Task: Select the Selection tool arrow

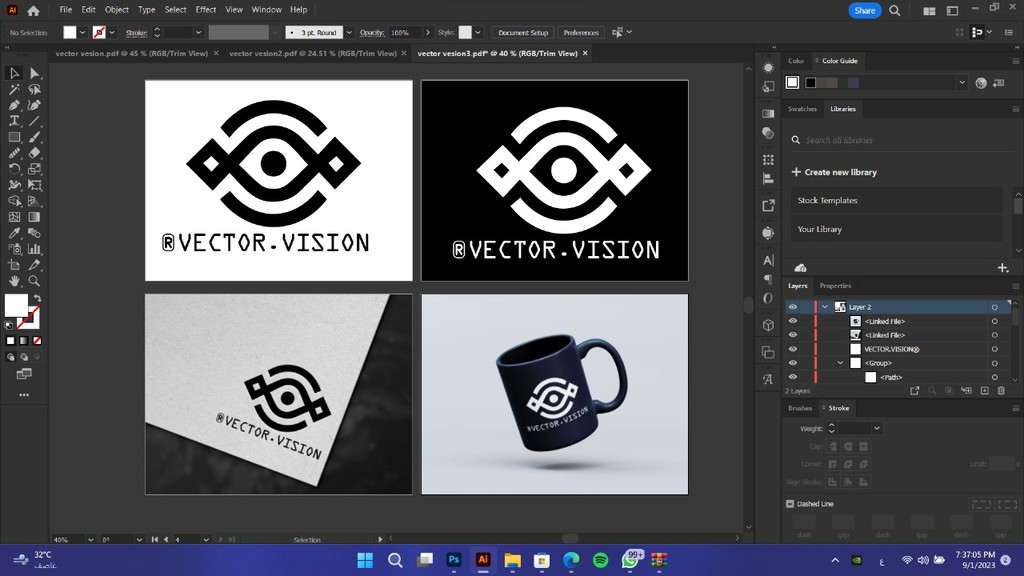Action: tap(14, 73)
